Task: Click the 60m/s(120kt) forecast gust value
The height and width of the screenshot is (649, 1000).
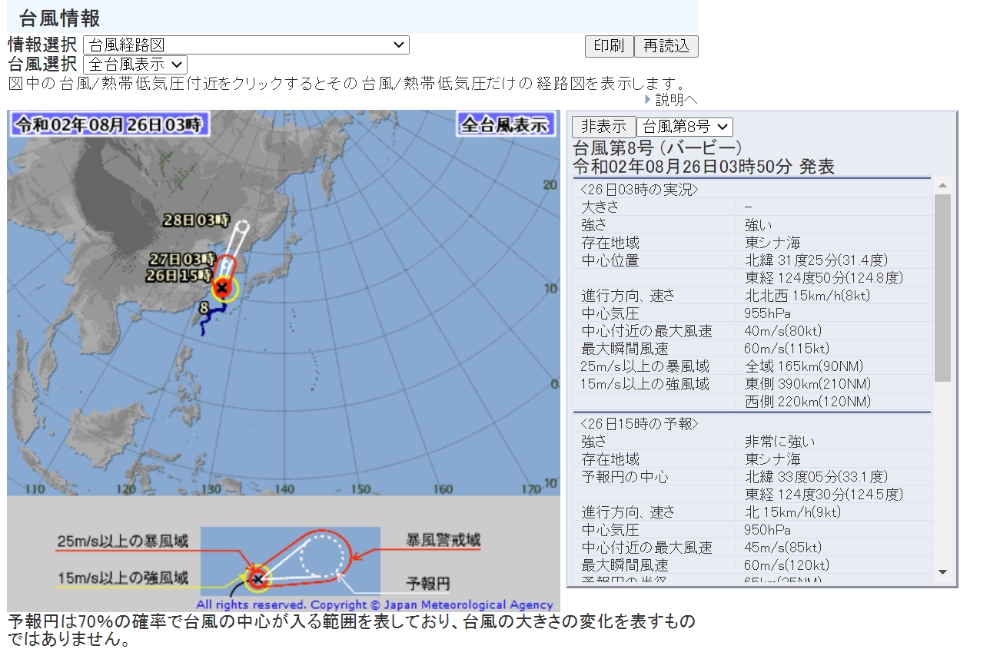Action: (x=786, y=565)
